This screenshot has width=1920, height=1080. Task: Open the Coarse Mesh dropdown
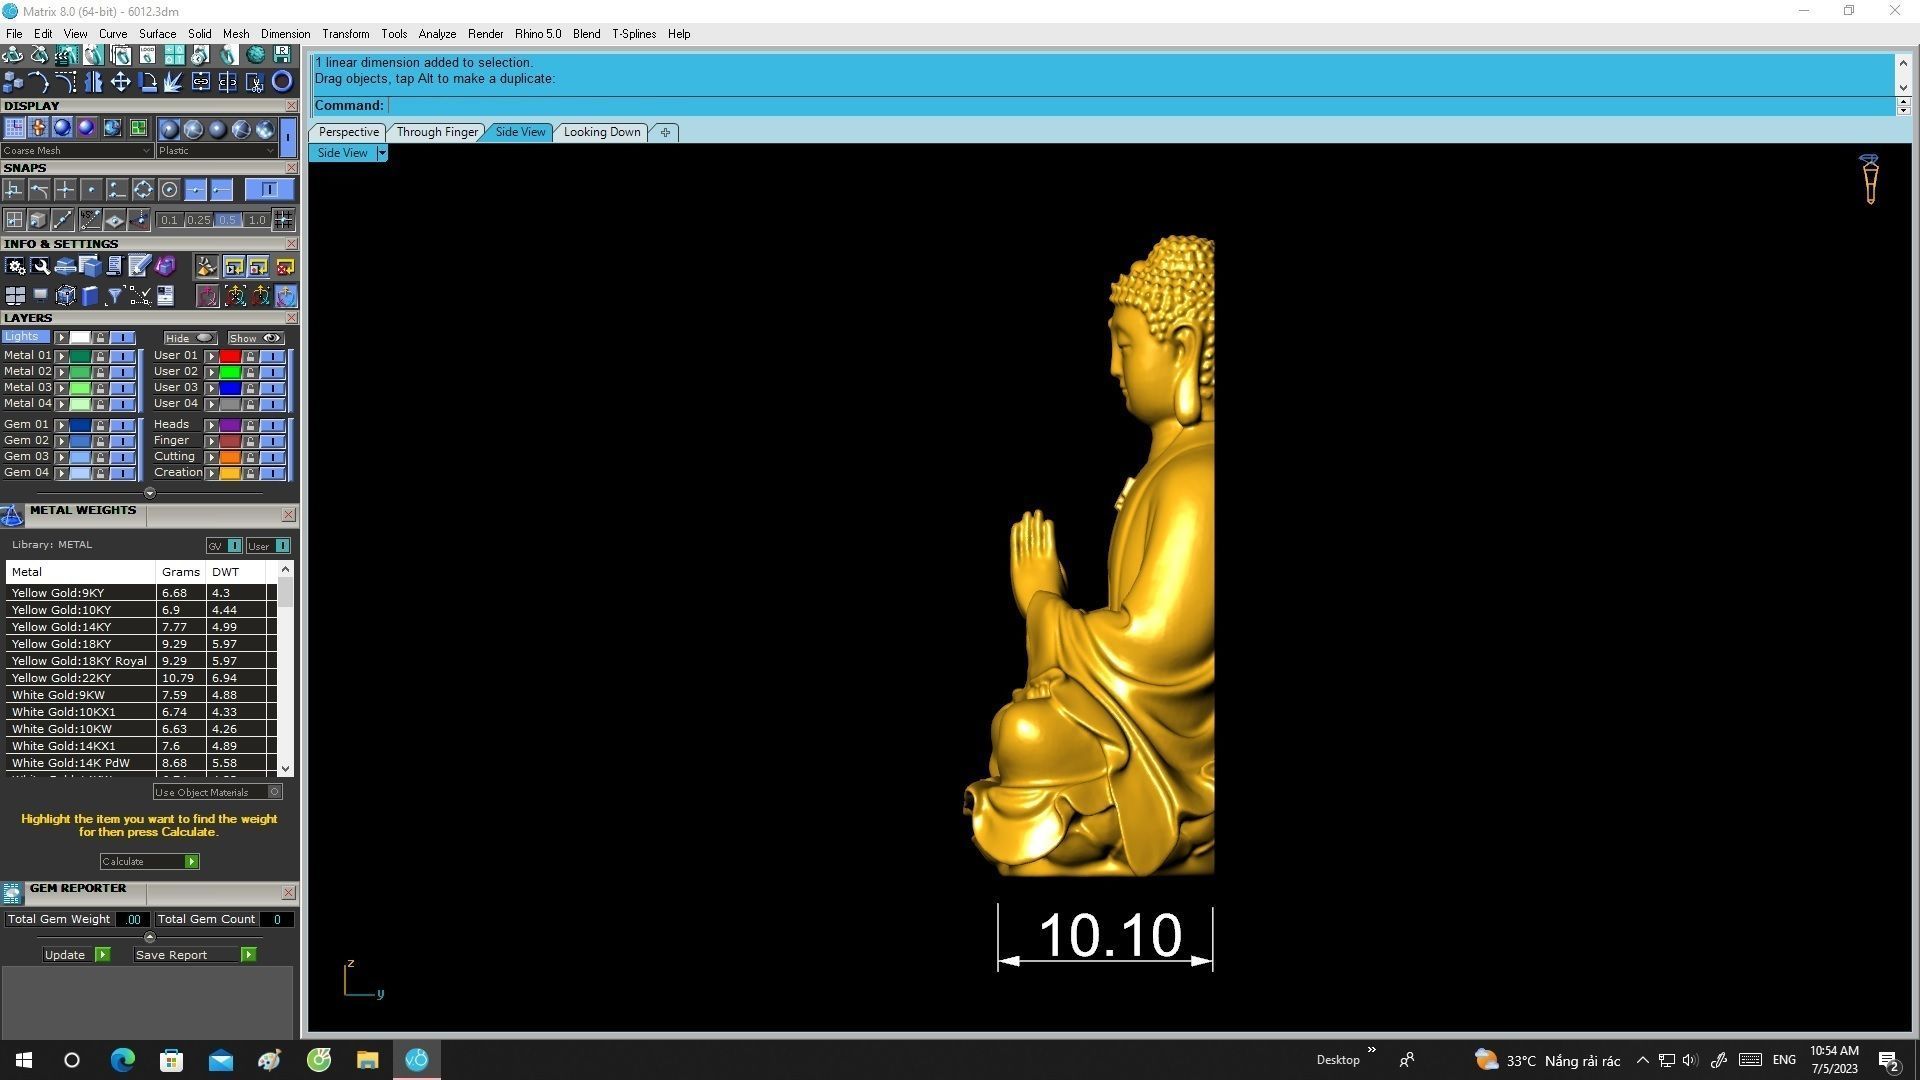pyautogui.click(x=77, y=151)
